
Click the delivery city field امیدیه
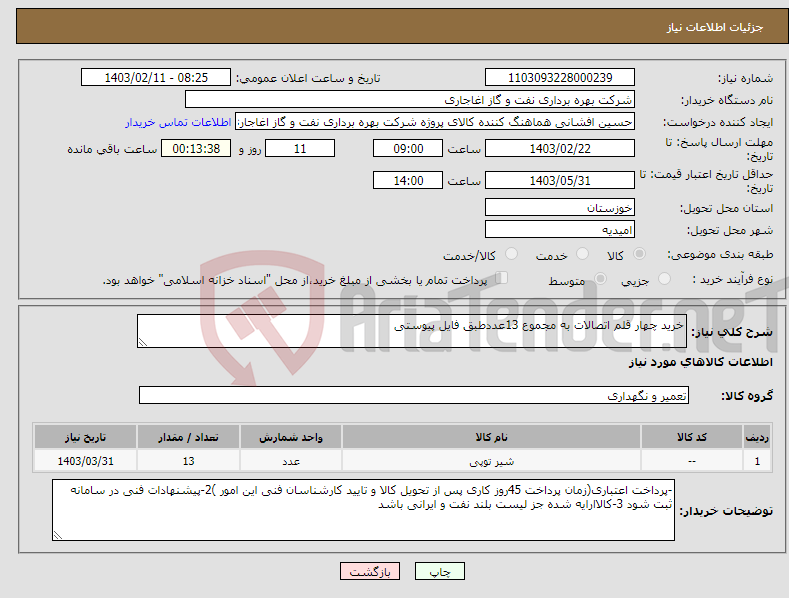pyautogui.click(x=560, y=230)
